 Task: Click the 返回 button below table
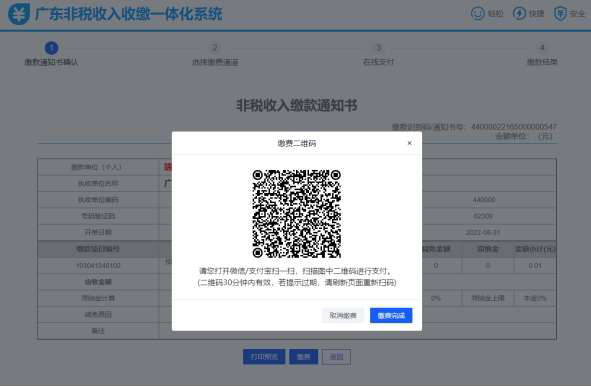click(x=336, y=357)
